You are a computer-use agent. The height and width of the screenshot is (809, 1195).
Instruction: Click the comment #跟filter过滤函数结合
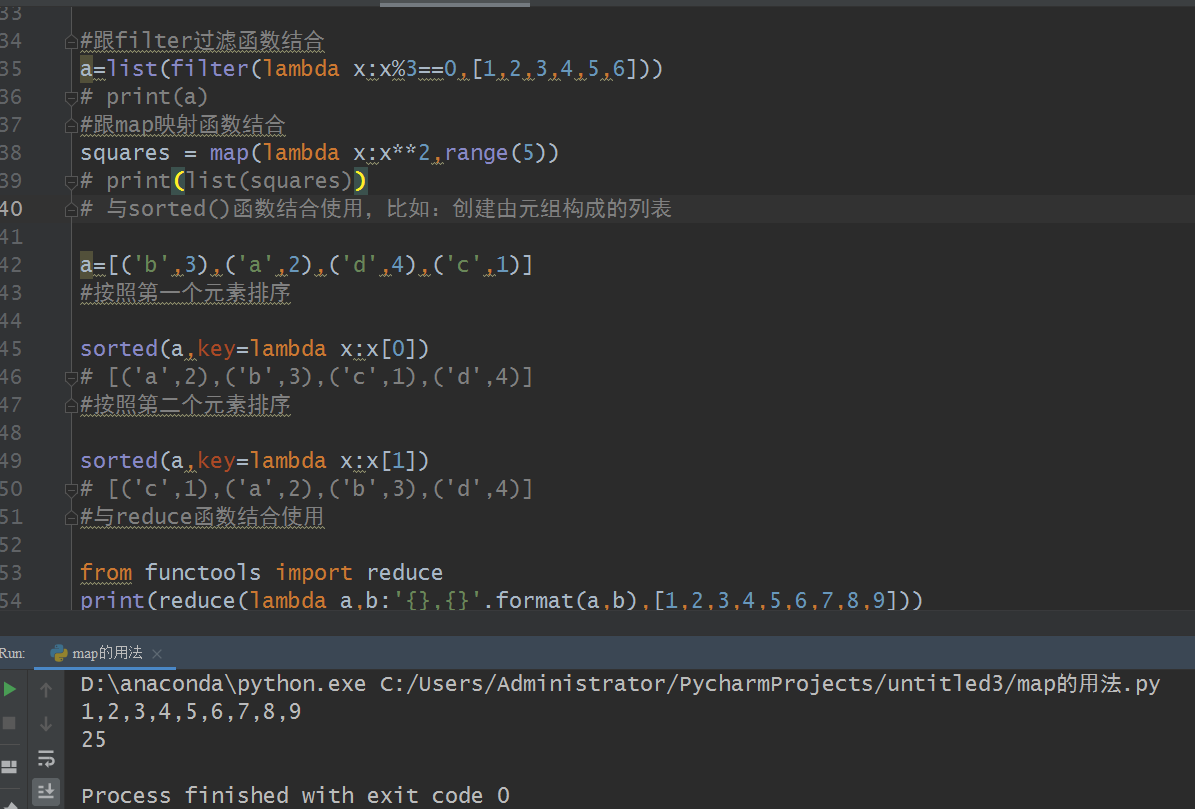click(202, 40)
